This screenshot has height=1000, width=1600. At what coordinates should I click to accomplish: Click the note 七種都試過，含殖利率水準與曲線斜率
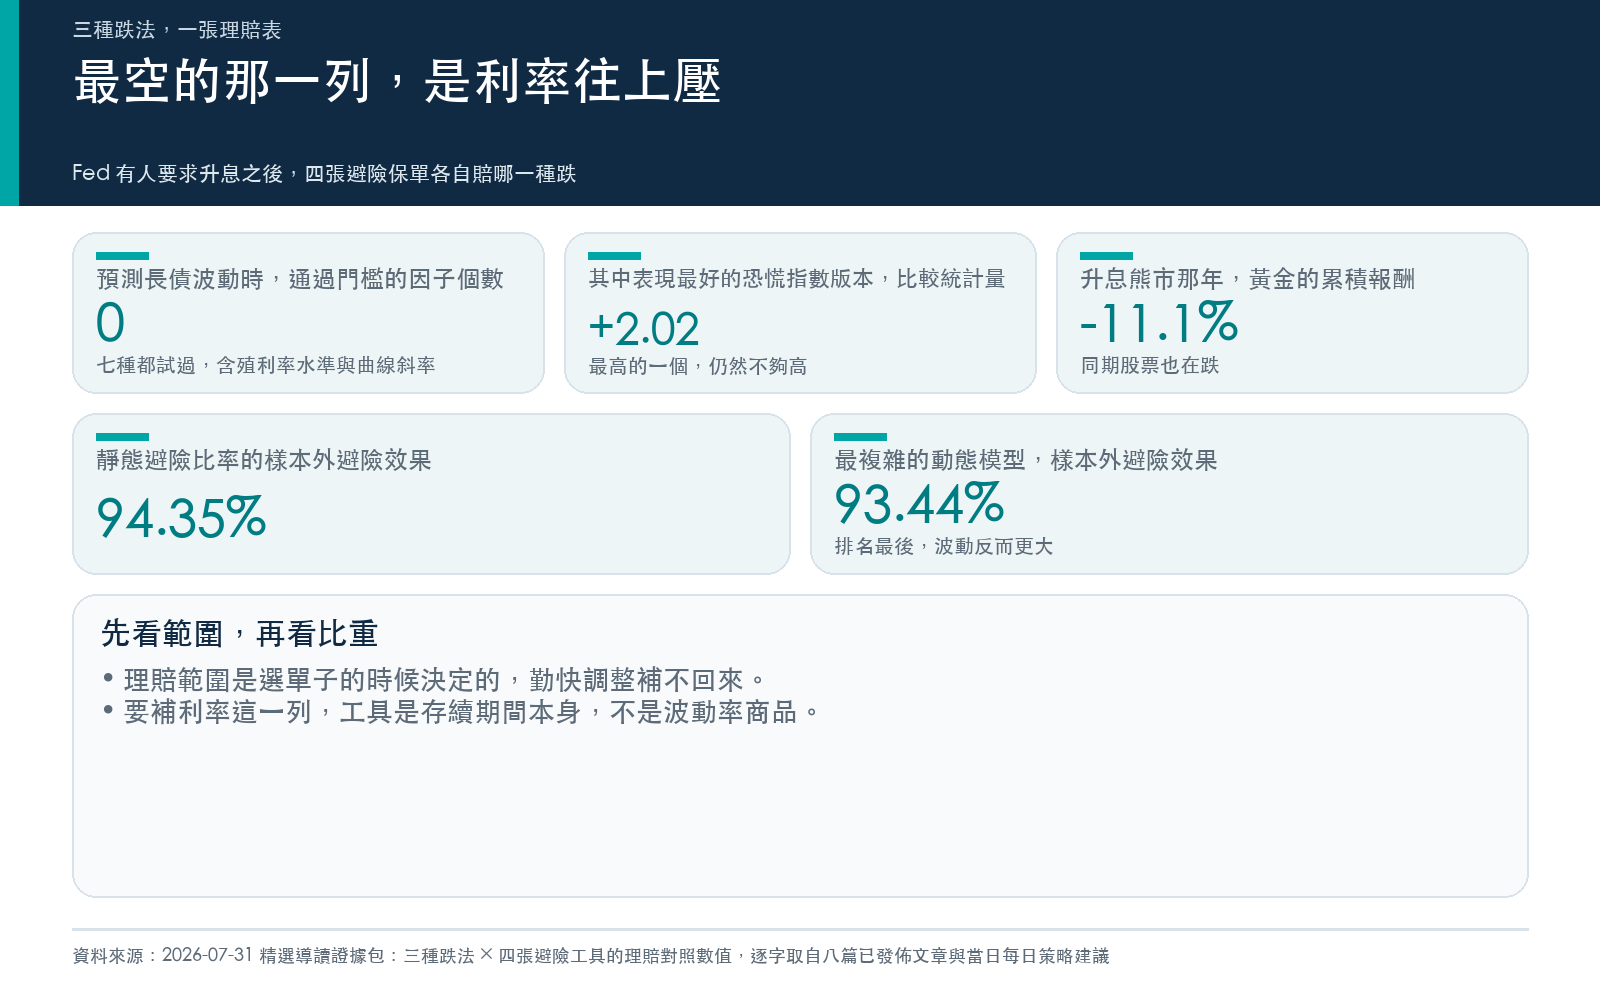266,365
